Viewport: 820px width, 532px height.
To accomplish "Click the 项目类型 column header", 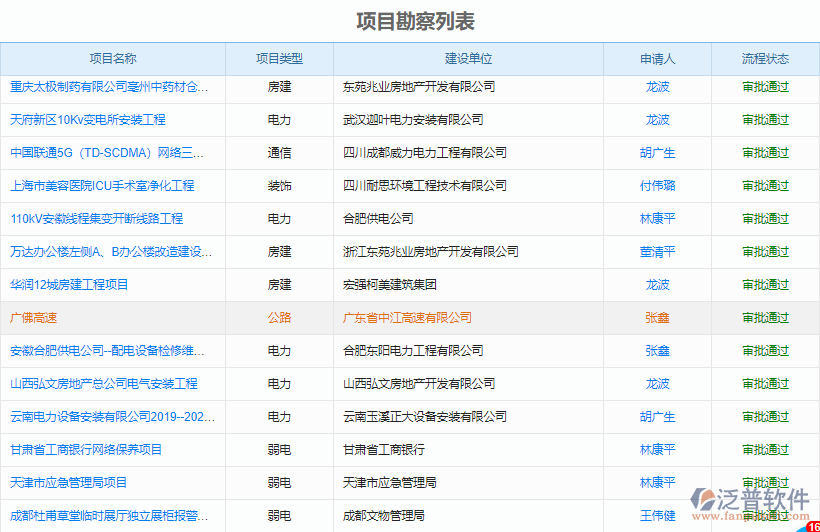I will [279, 59].
